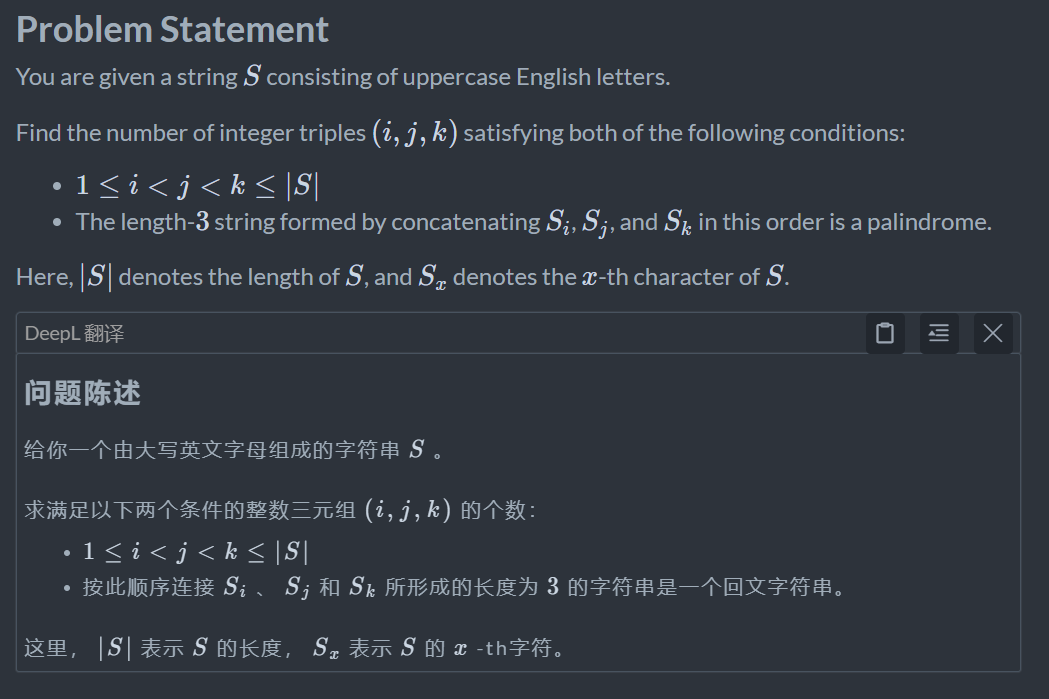The width and height of the screenshot is (1049, 699).
Task: Select the English inequality bullet 1 ≤ i < j
Action: coord(197,185)
